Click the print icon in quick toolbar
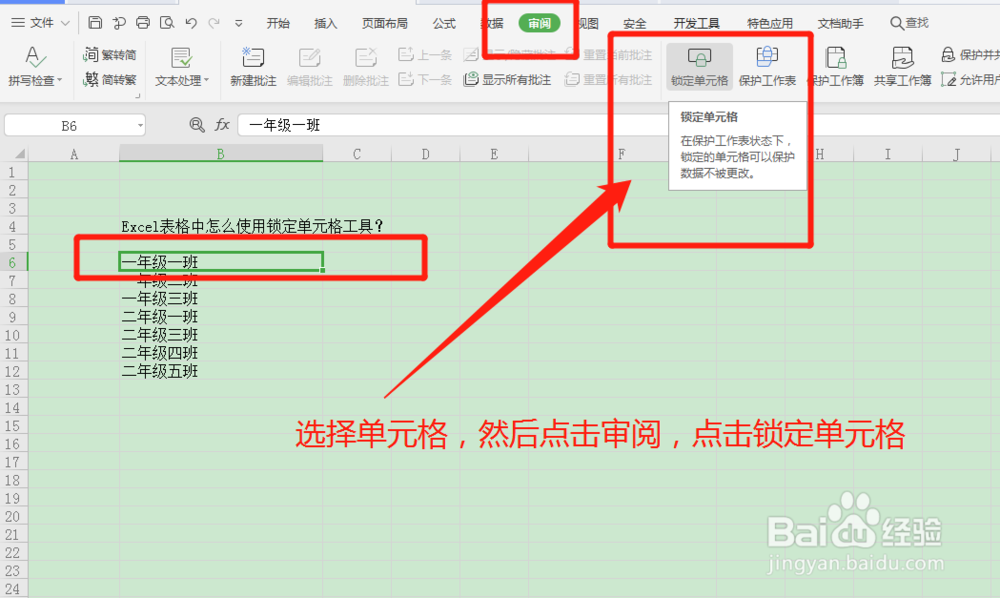 point(143,23)
